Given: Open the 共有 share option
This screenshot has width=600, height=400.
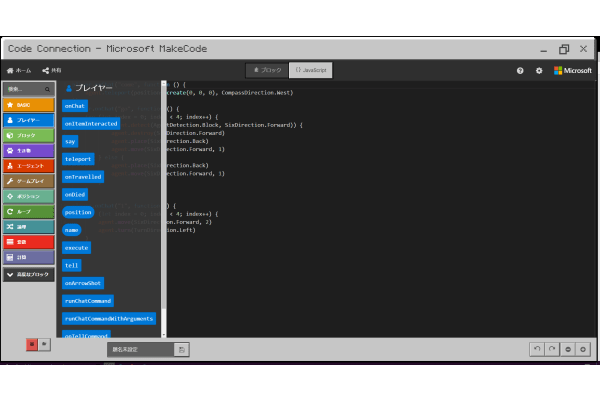Looking at the screenshot, I should (x=52, y=70).
